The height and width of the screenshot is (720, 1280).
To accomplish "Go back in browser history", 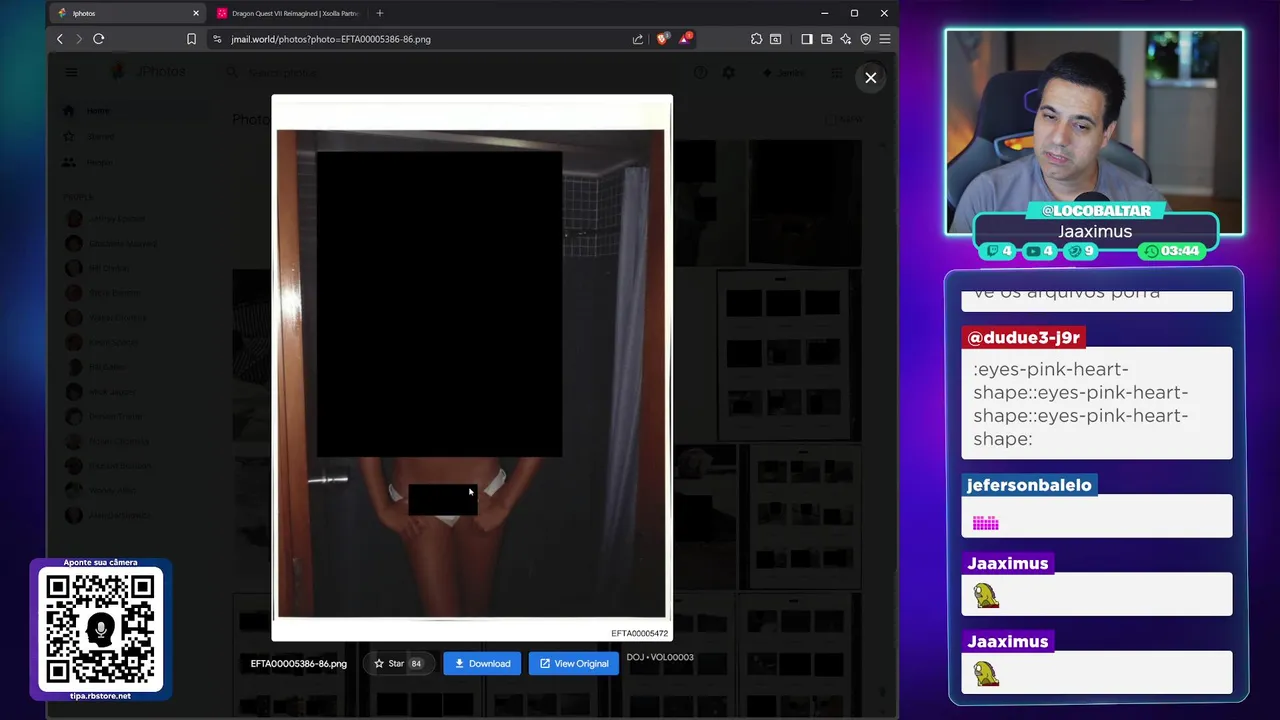I will point(60,39).
